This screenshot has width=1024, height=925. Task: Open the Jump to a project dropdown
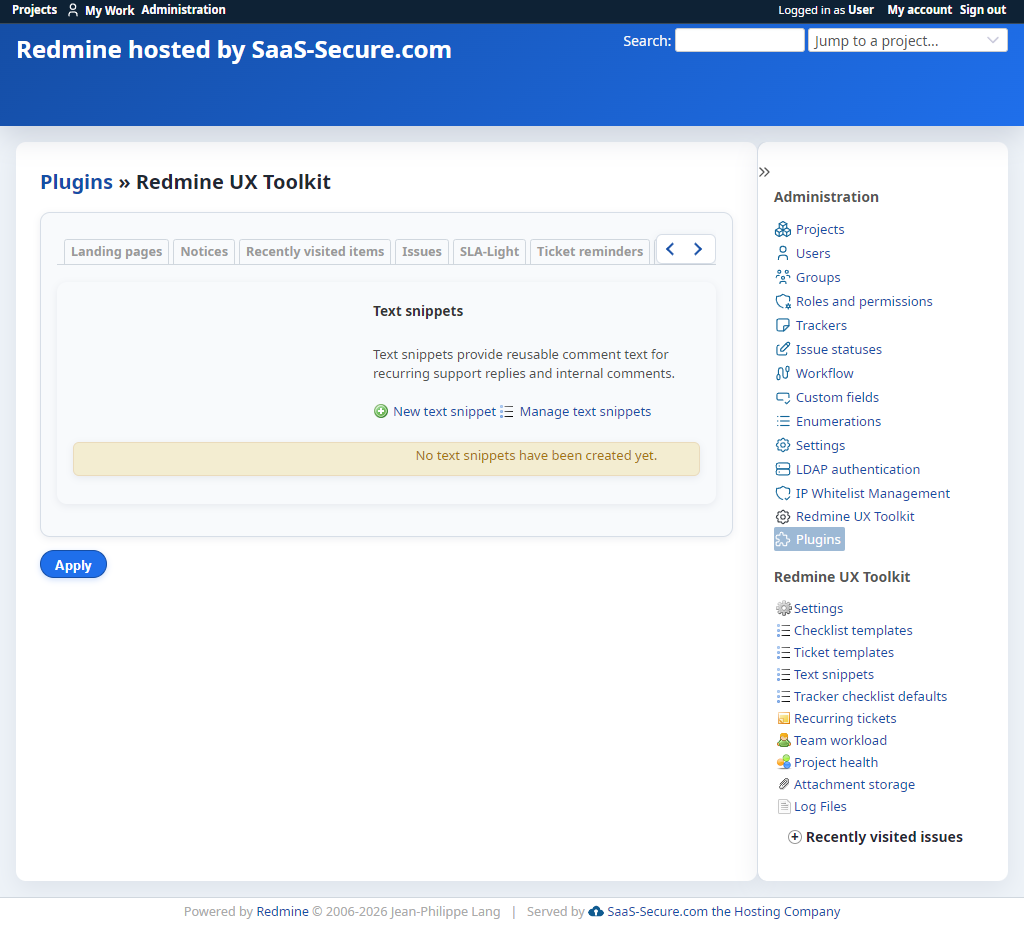point(907,41)
